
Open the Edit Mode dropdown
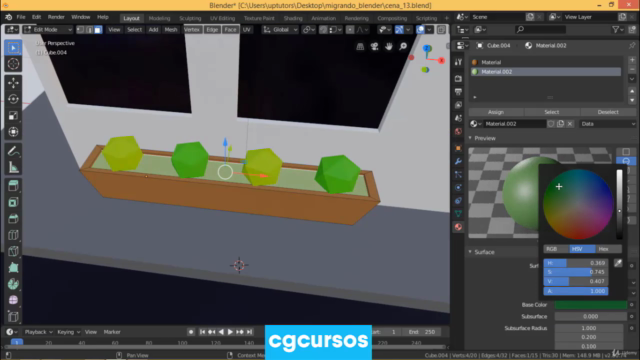point(48,30)
